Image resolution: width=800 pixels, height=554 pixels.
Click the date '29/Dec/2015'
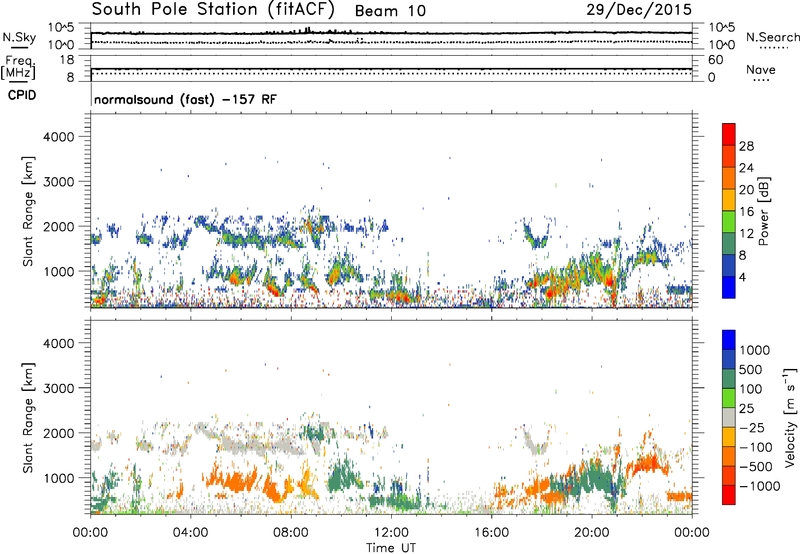639,9
